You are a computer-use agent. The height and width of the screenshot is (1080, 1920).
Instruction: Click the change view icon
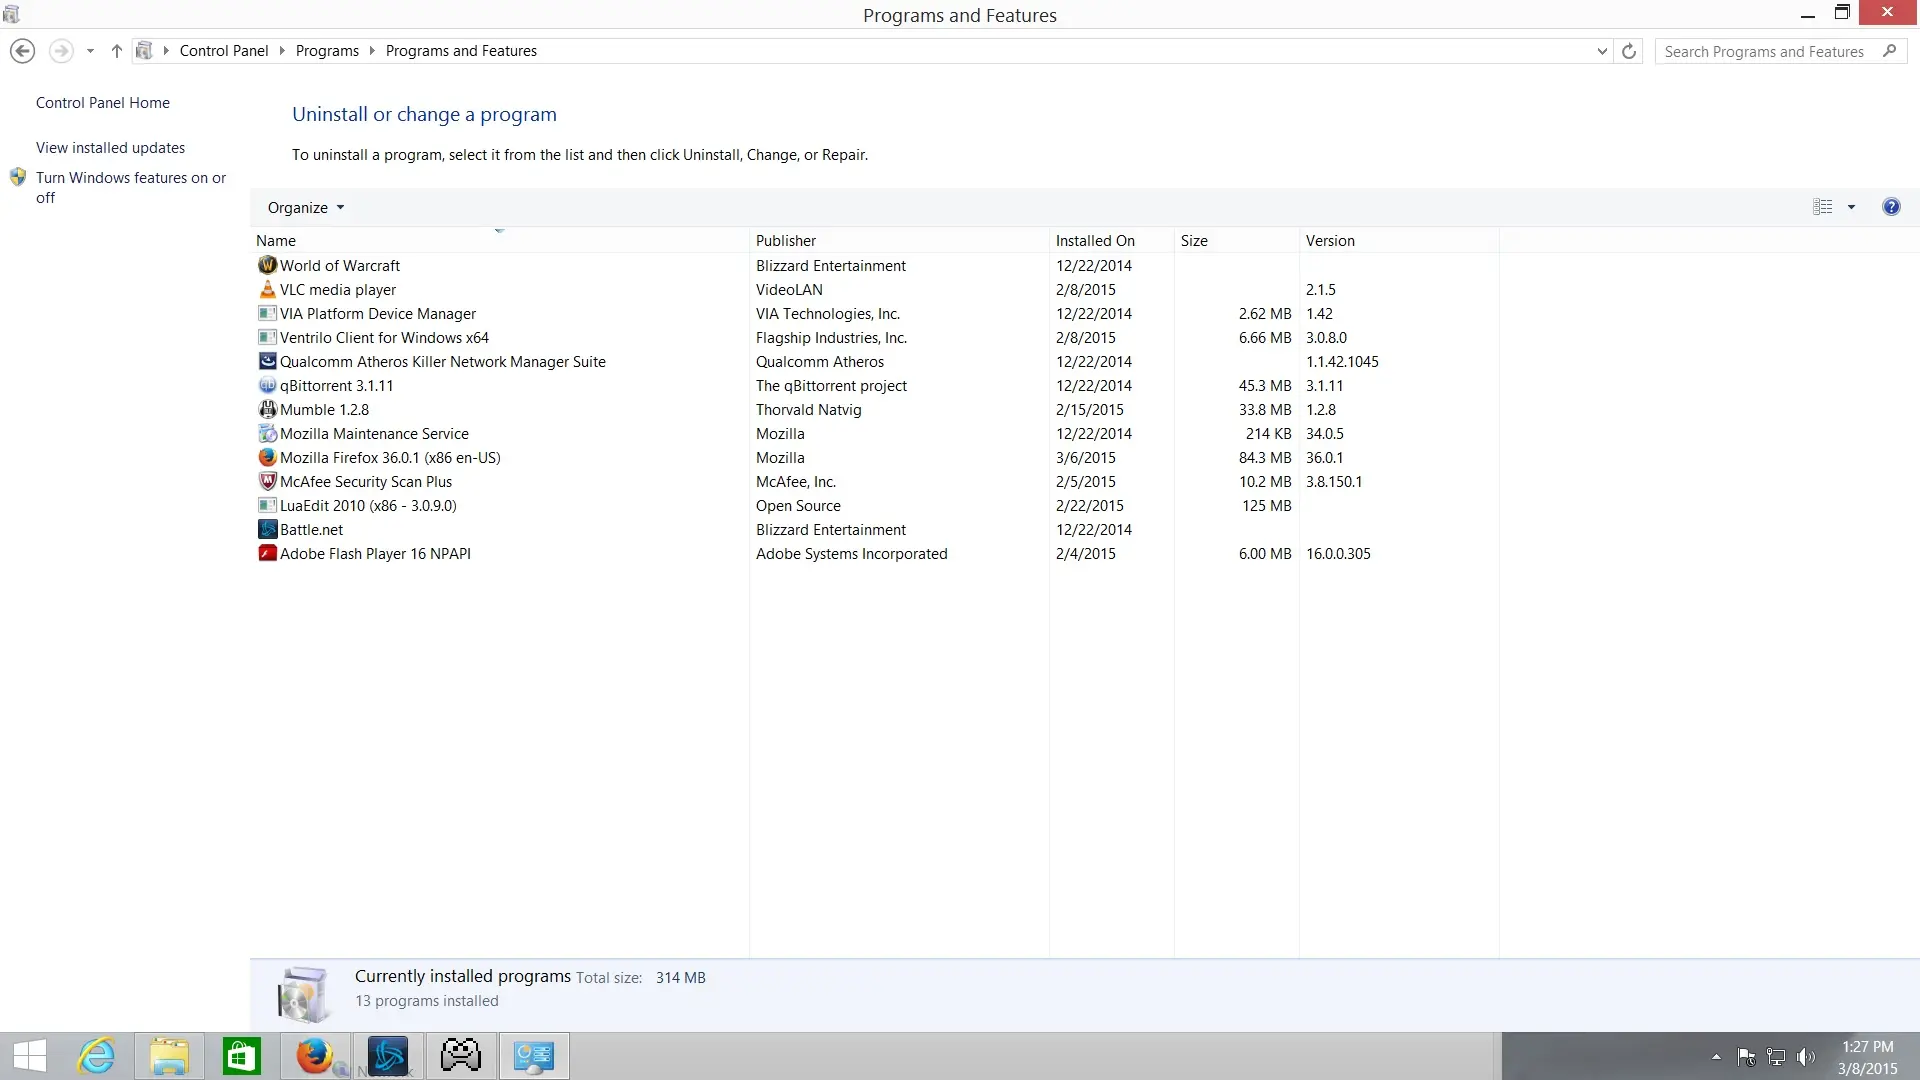click(x=1822, y=207)
